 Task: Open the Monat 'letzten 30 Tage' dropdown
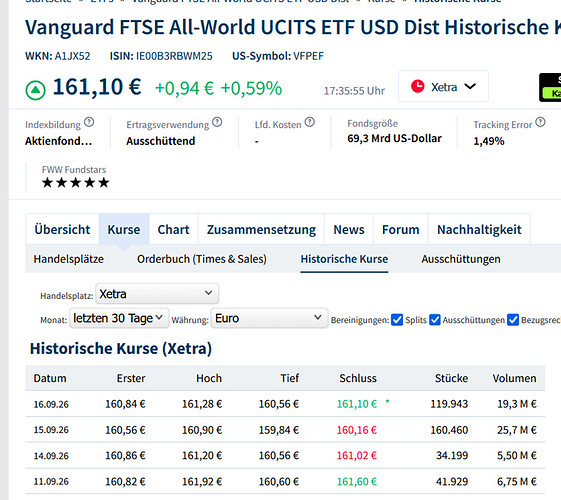coord(119,318)
